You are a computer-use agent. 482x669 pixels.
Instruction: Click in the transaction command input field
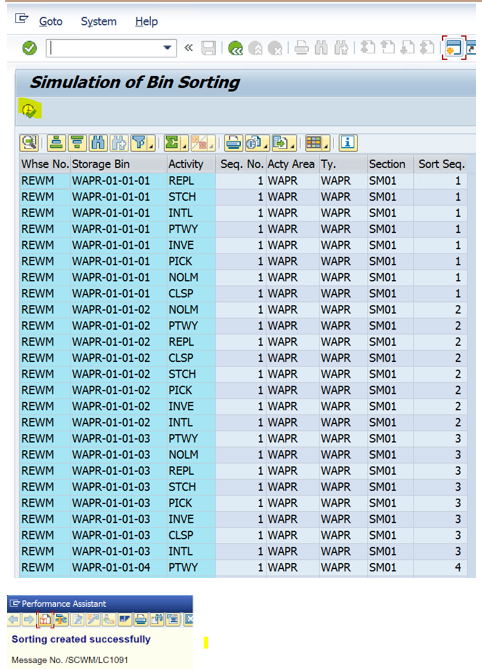105,48
